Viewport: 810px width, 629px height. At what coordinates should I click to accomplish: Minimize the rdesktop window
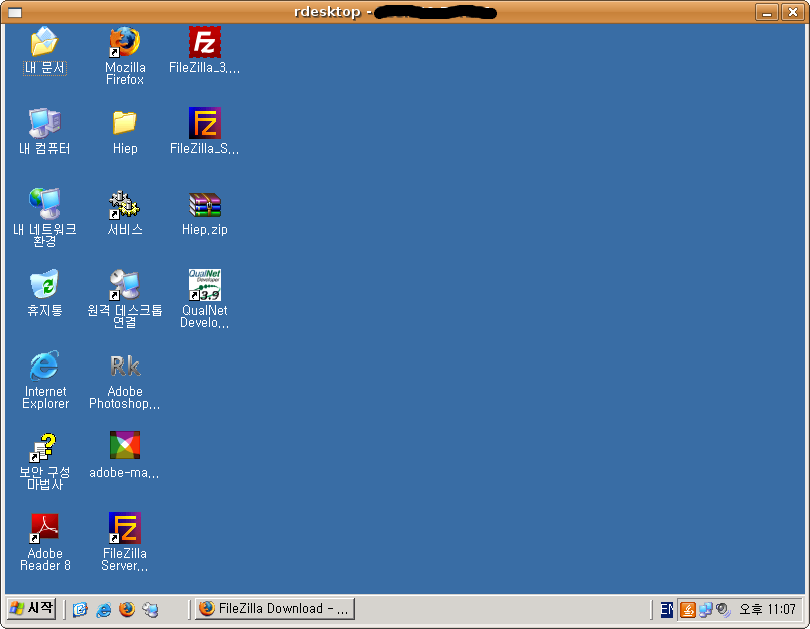pyautogui.click(x=767, y=12)
